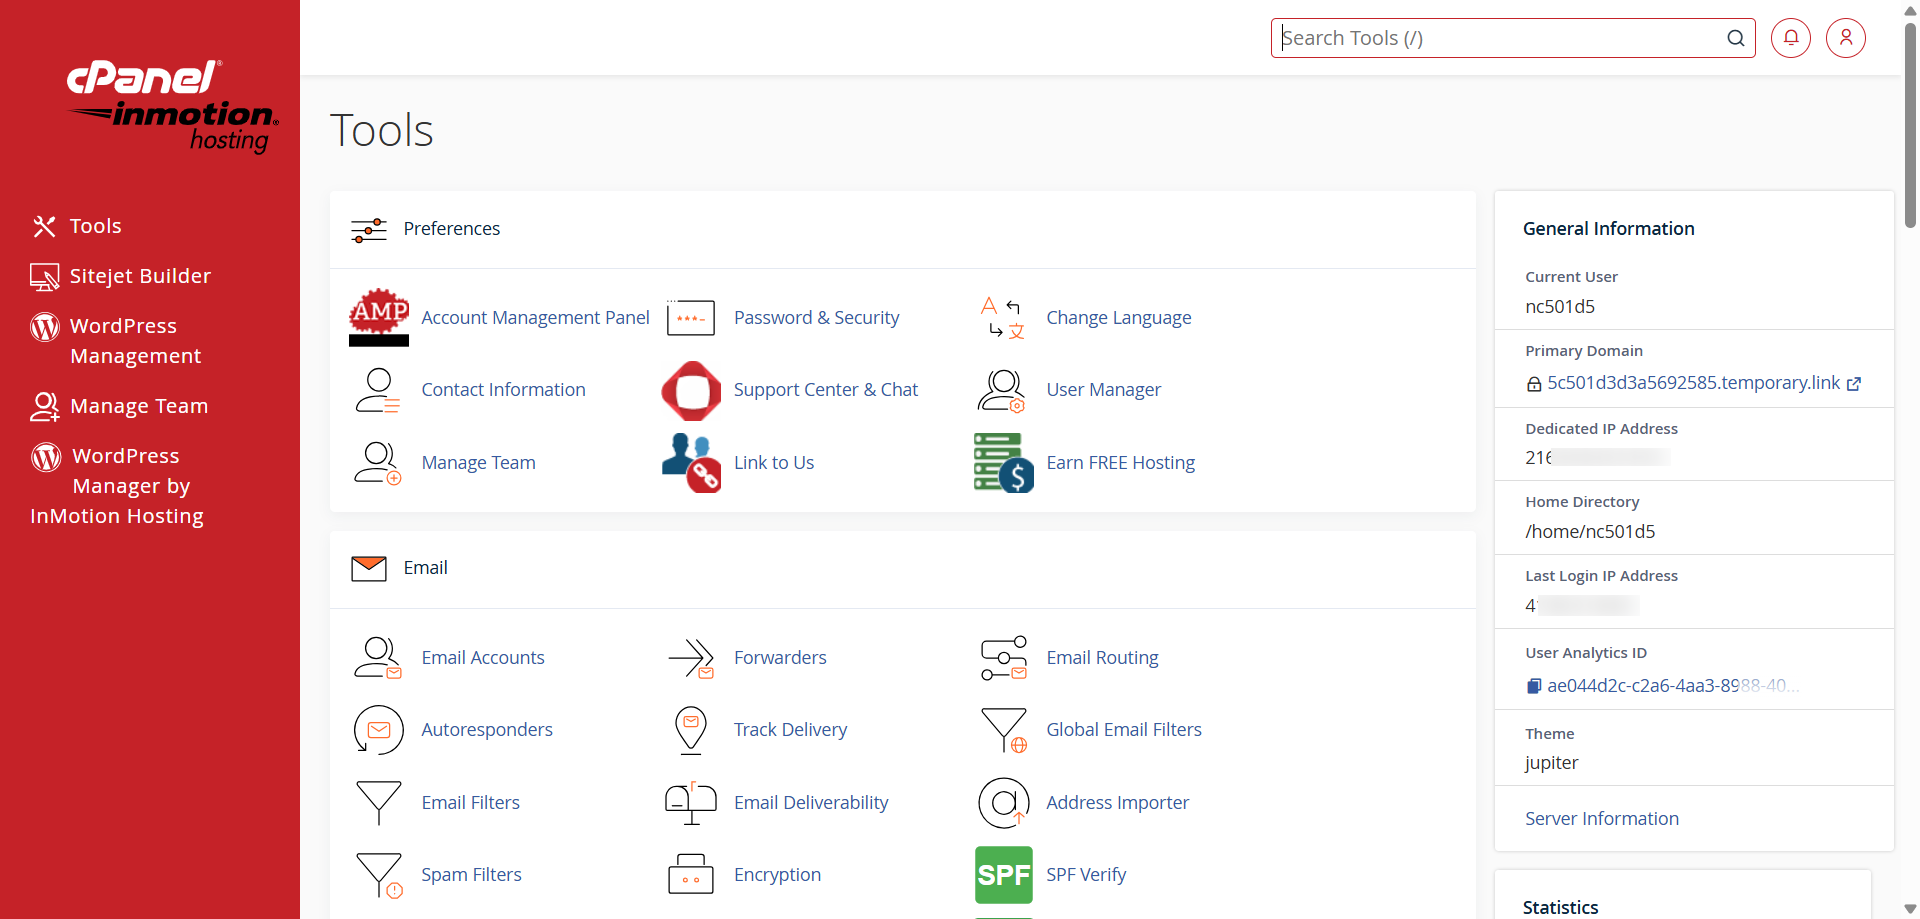Click the Encryption icon
Viewport: 1920px width, 919px height.
point(691,874)
